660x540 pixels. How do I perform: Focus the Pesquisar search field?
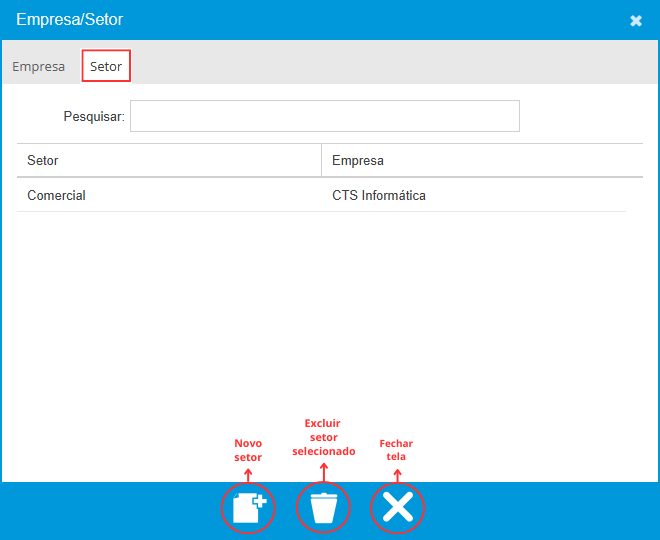324,116
